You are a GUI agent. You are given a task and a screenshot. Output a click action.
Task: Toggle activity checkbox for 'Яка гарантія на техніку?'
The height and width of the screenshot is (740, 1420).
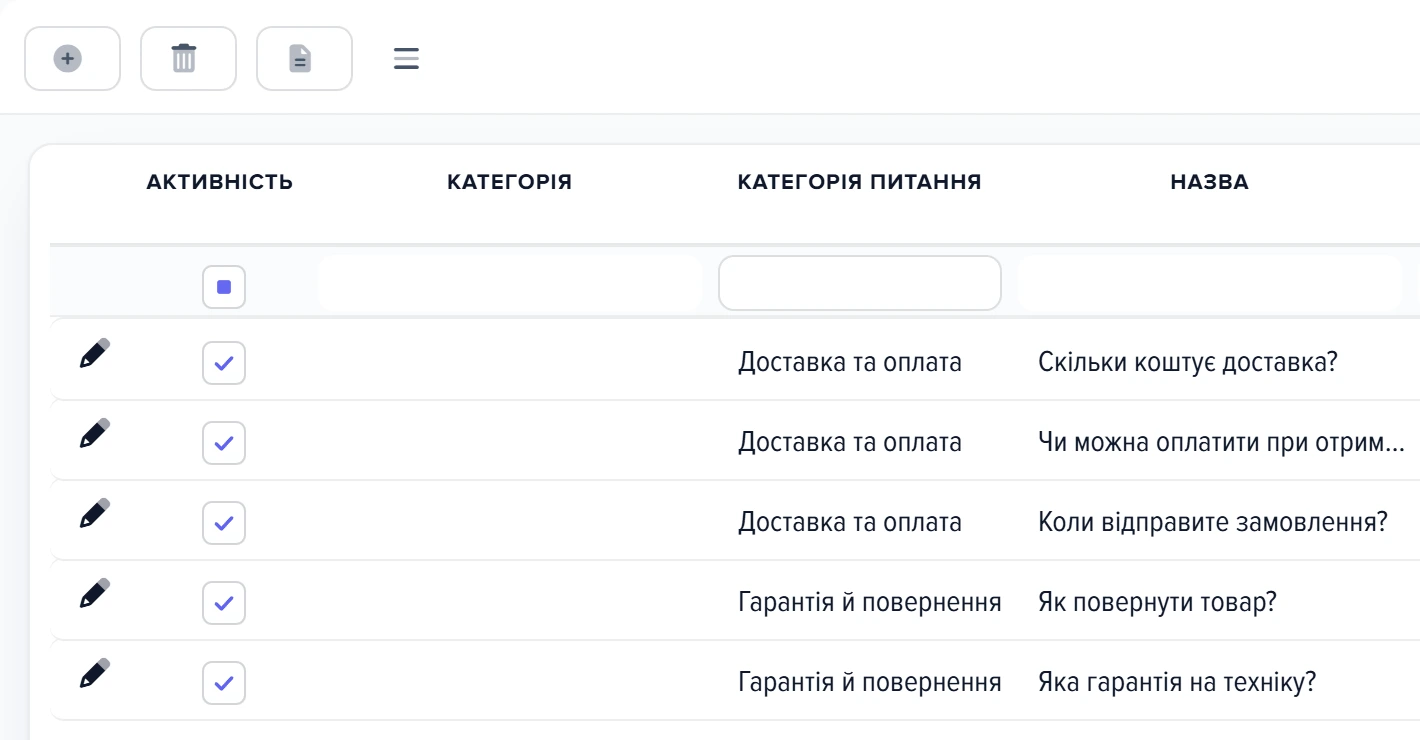pos(224,683)
